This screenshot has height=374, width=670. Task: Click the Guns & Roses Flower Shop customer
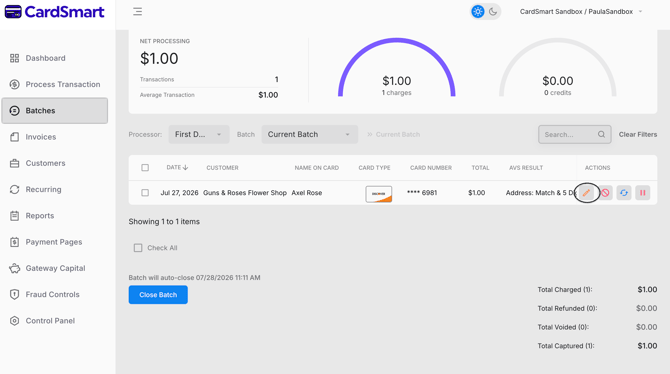tap(245, 193)
